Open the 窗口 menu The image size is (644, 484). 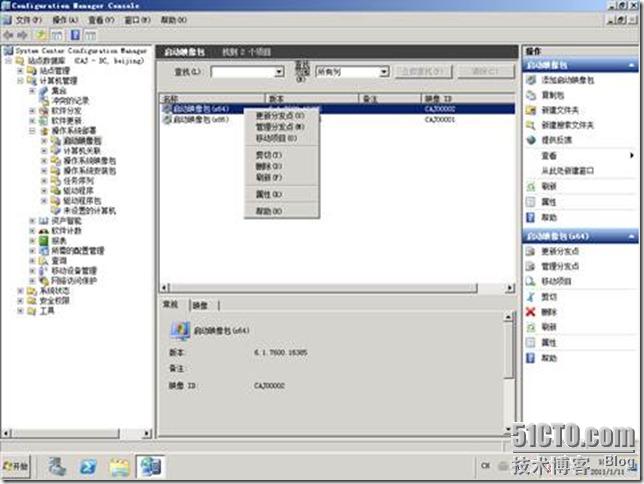(137, 20)
